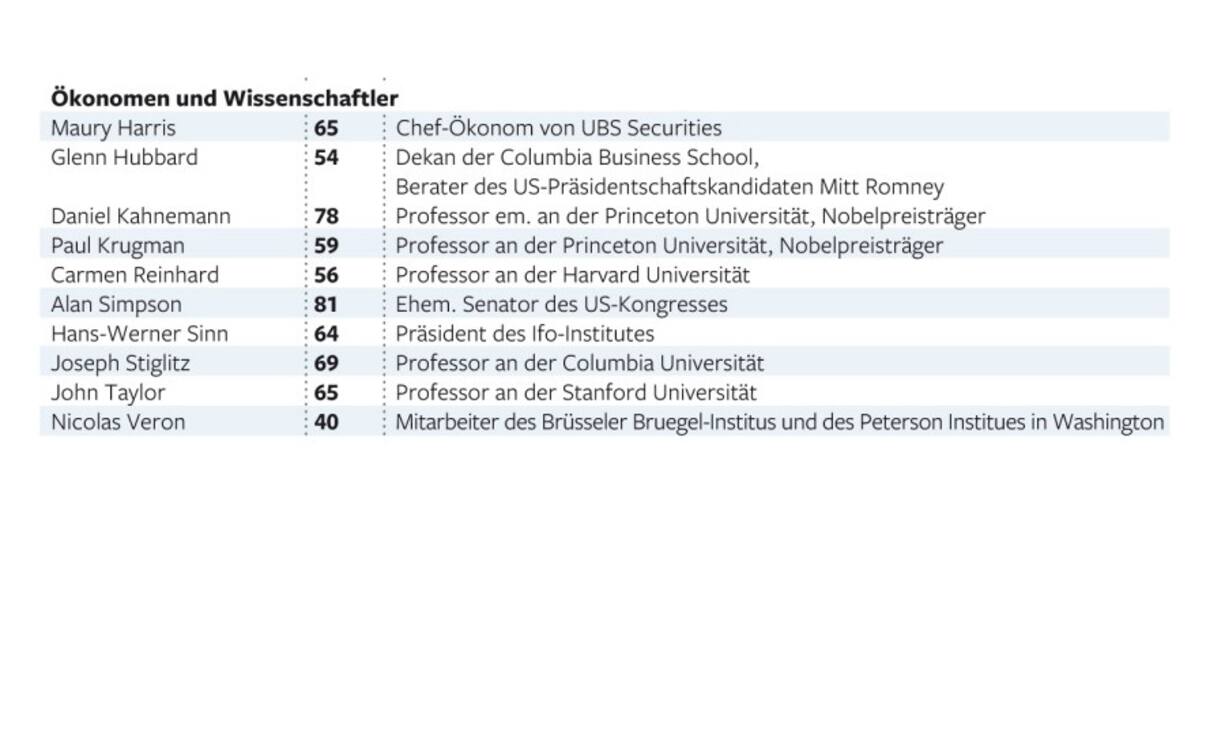Click on Paul Krugman's name
The image size is (1225, 735).
(x=118, y=245)
